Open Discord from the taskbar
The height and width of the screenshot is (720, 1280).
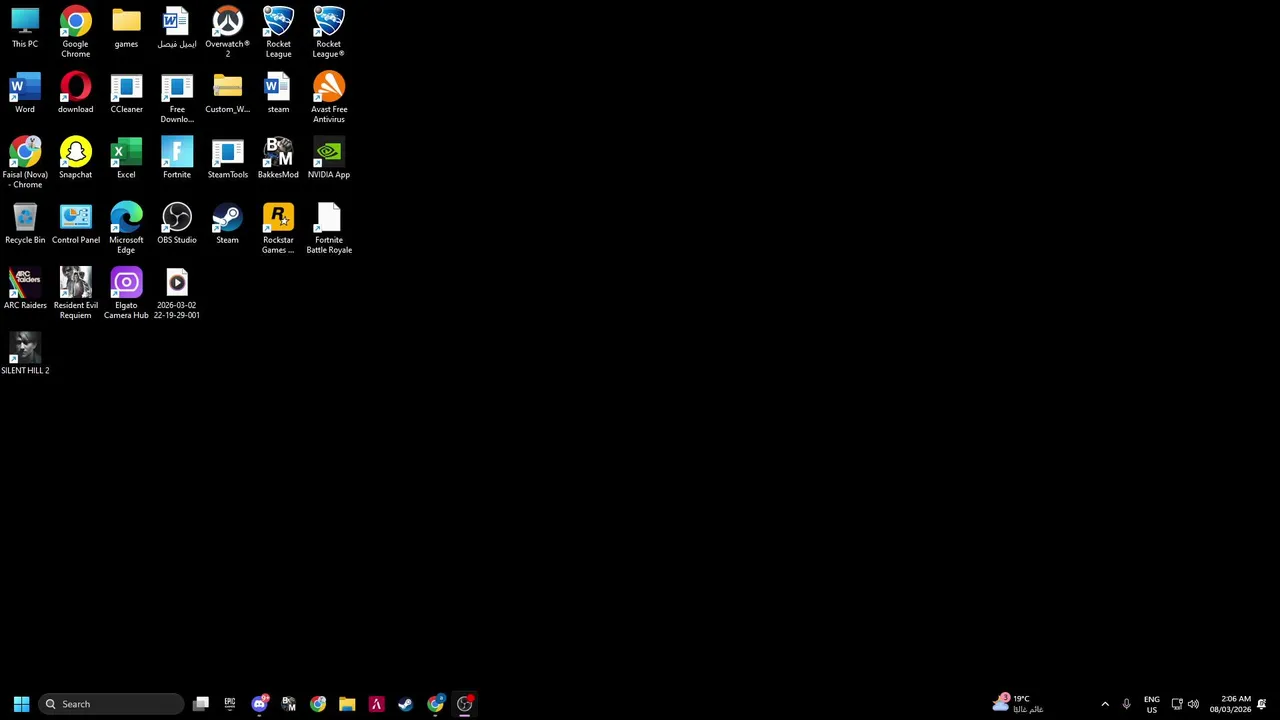[260, 704]
